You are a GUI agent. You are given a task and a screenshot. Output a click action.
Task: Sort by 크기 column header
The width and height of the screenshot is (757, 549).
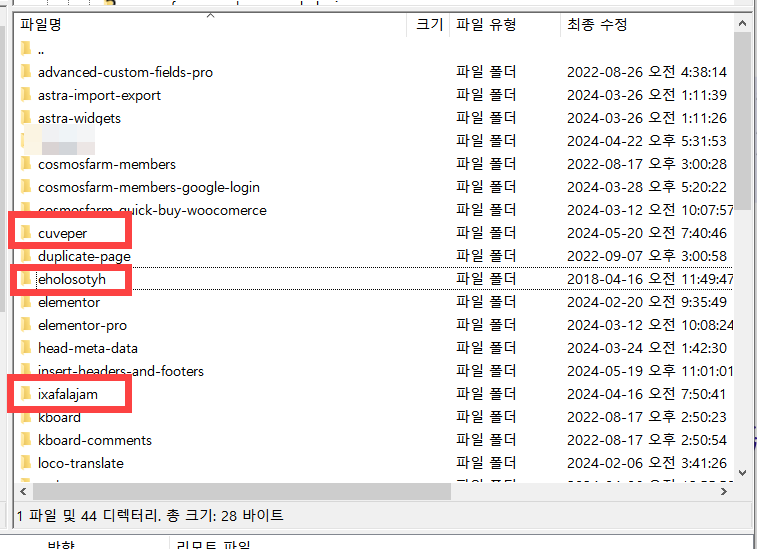[x=429, y=25]
